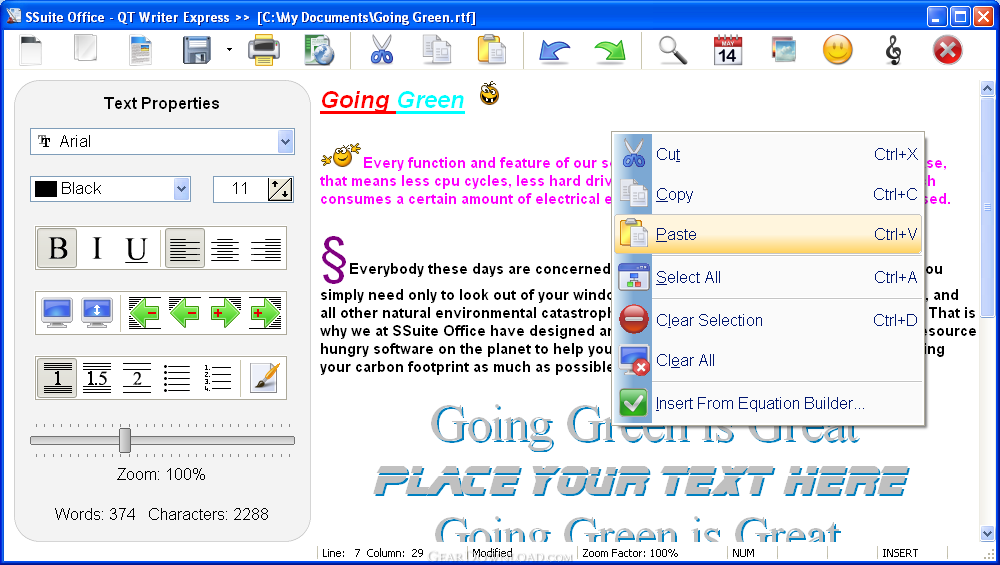Click the first monitor view icon
The image size is (1000, 565).
coord(57,312)
